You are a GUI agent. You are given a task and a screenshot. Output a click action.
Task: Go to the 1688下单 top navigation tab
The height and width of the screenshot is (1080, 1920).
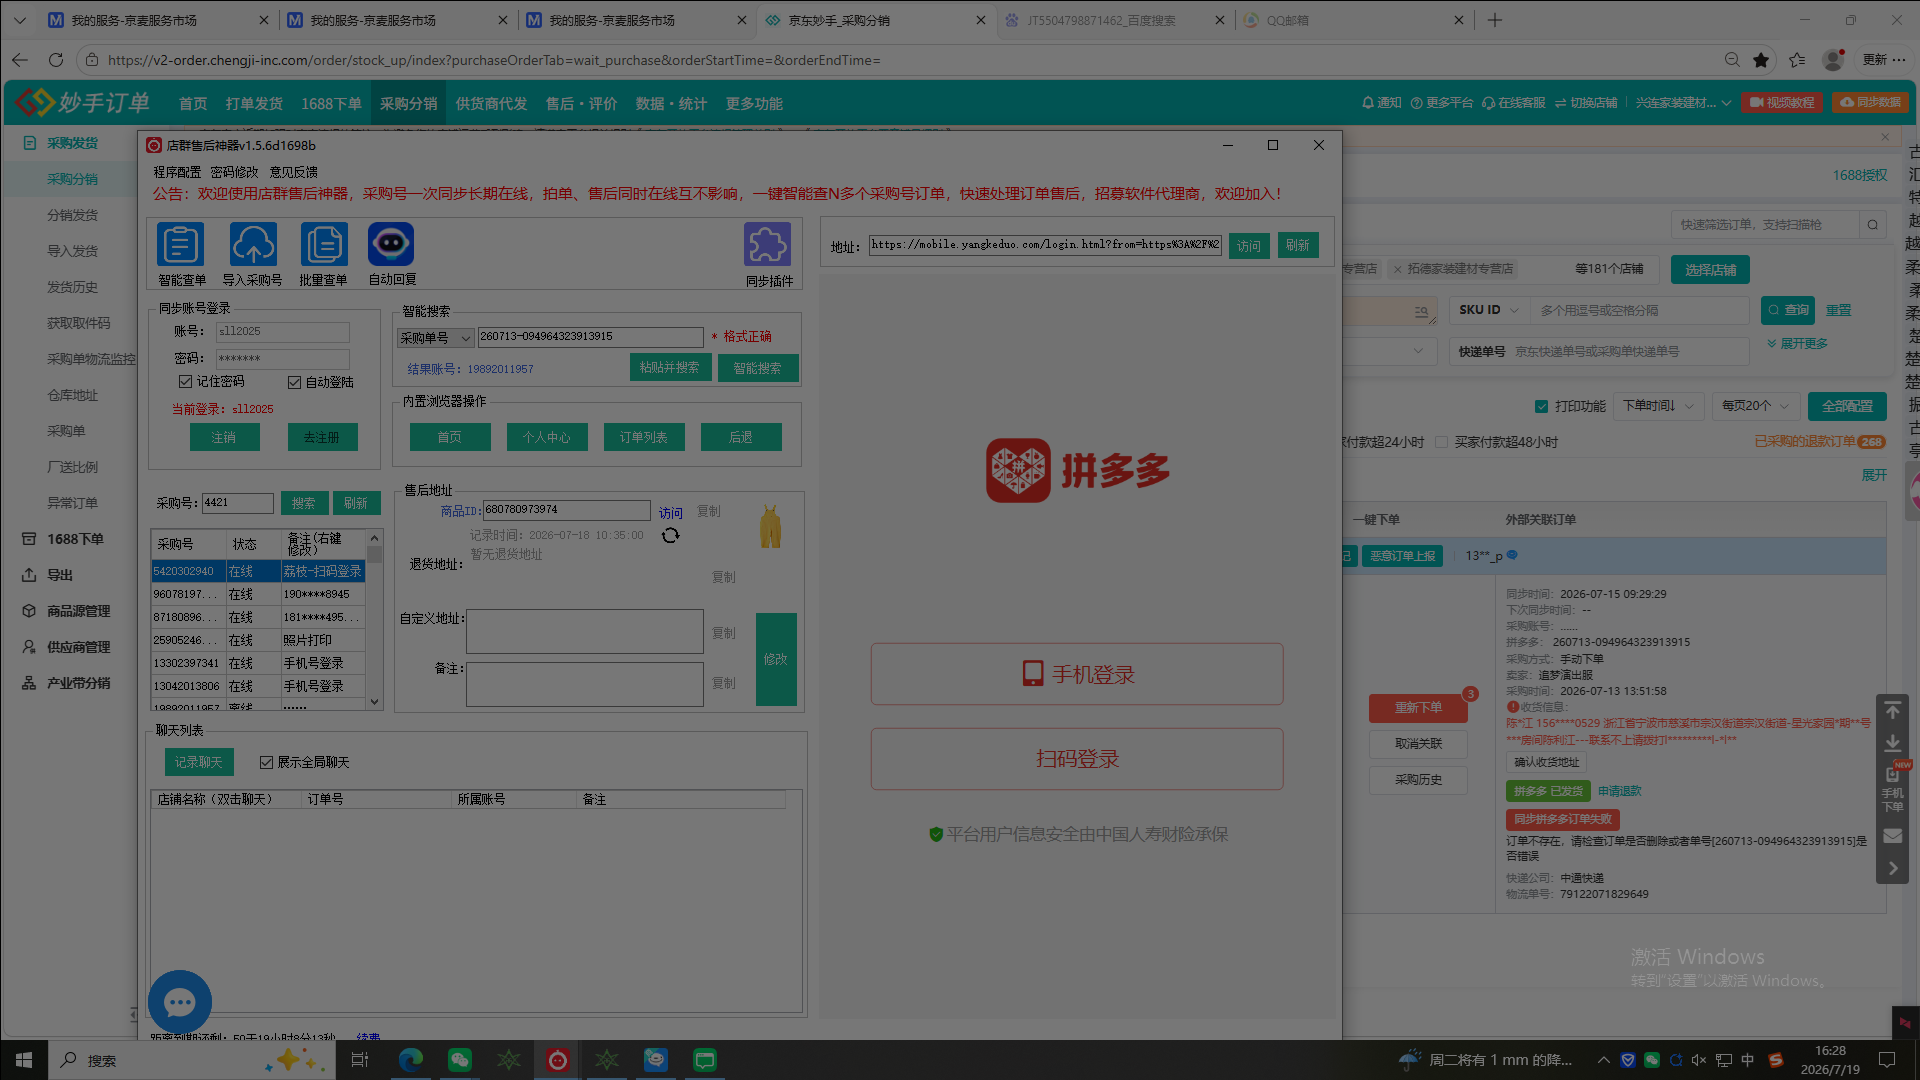coord(331,103)
